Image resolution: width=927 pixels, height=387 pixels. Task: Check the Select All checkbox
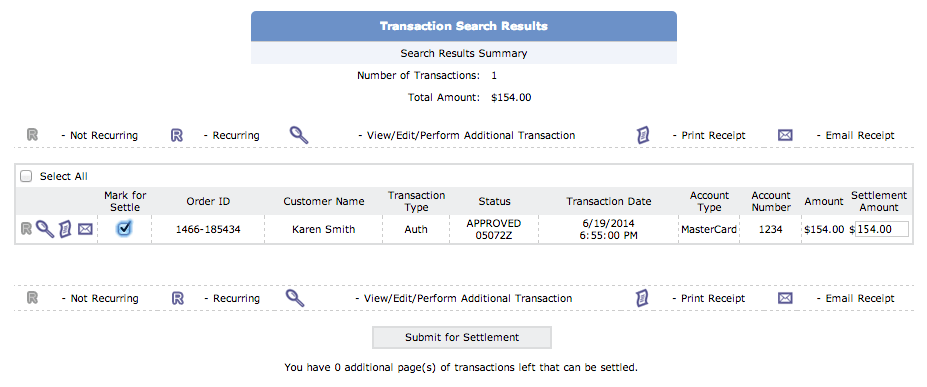tap(26, 176)
